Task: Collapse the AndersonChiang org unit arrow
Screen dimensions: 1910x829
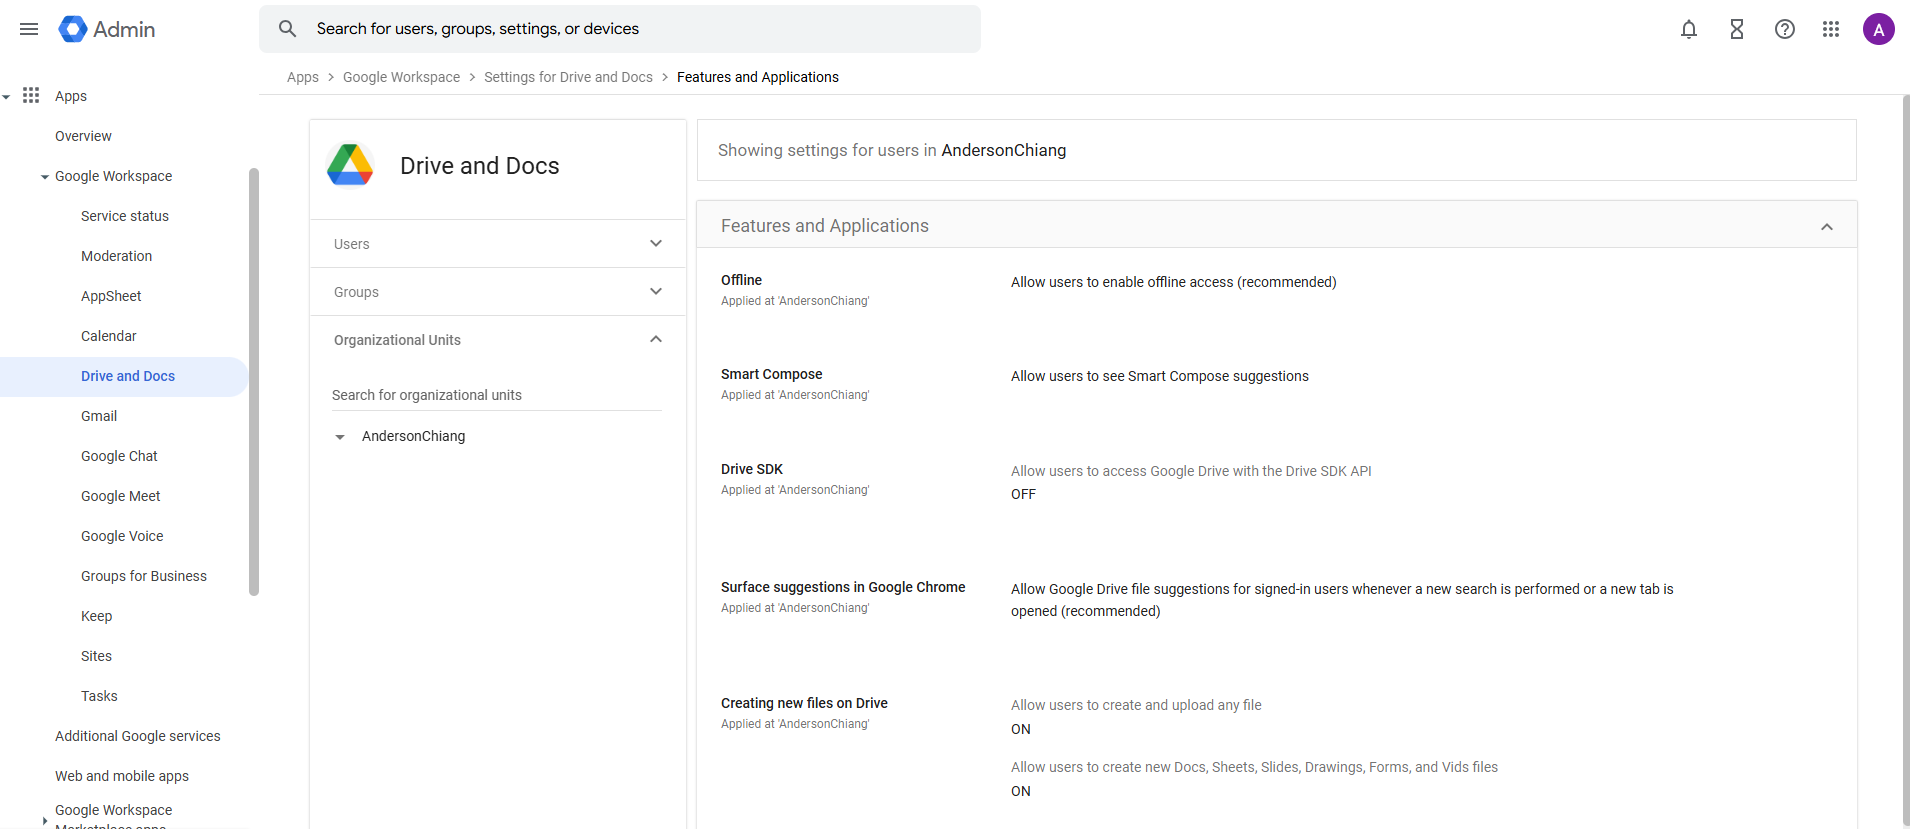Action: [x=340, y=437]
